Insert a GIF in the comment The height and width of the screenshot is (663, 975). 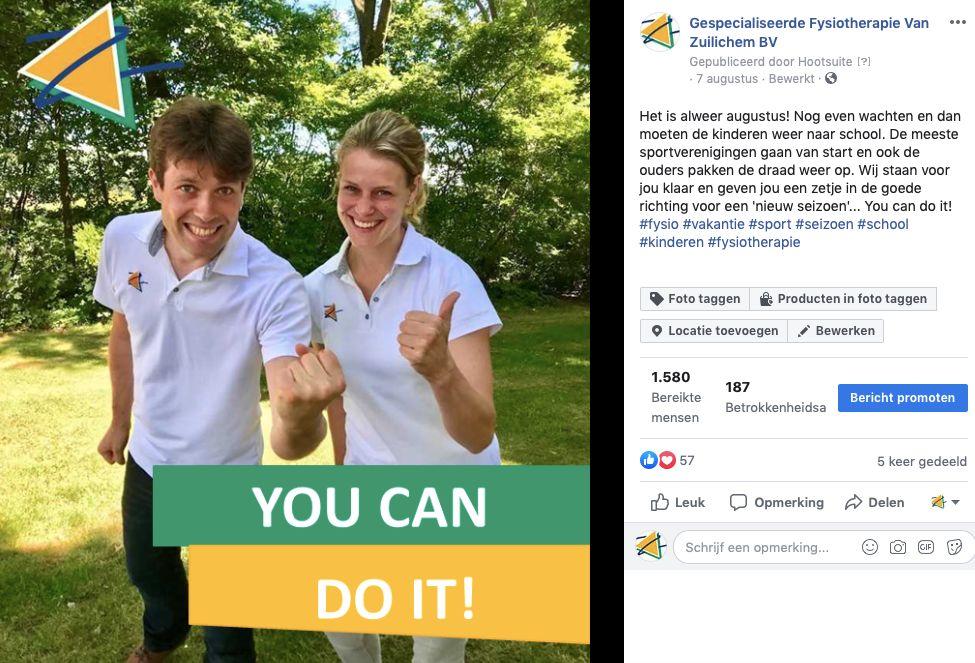(x=926, y=547)
